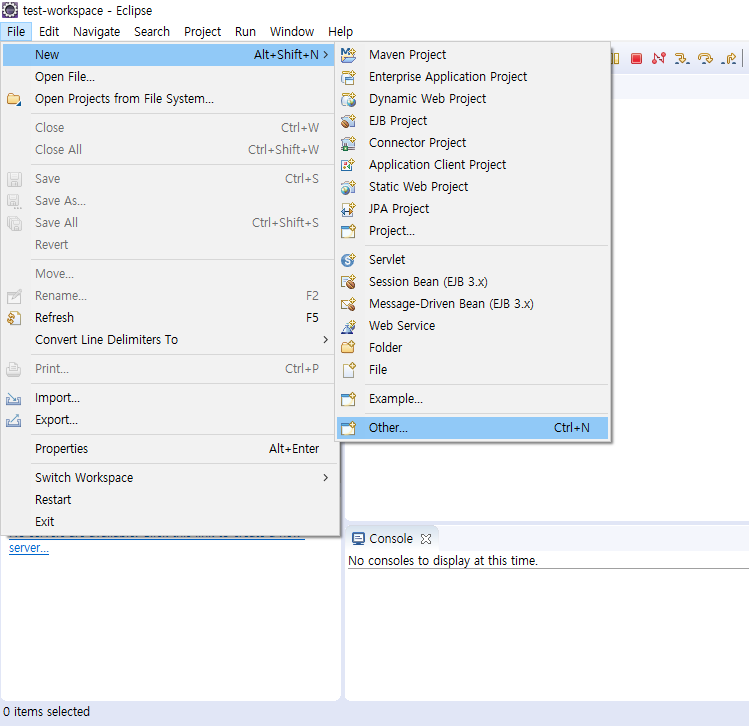749x726 pixels.
Task: Click the Servlet icon
Action: [x=348, y=260]
